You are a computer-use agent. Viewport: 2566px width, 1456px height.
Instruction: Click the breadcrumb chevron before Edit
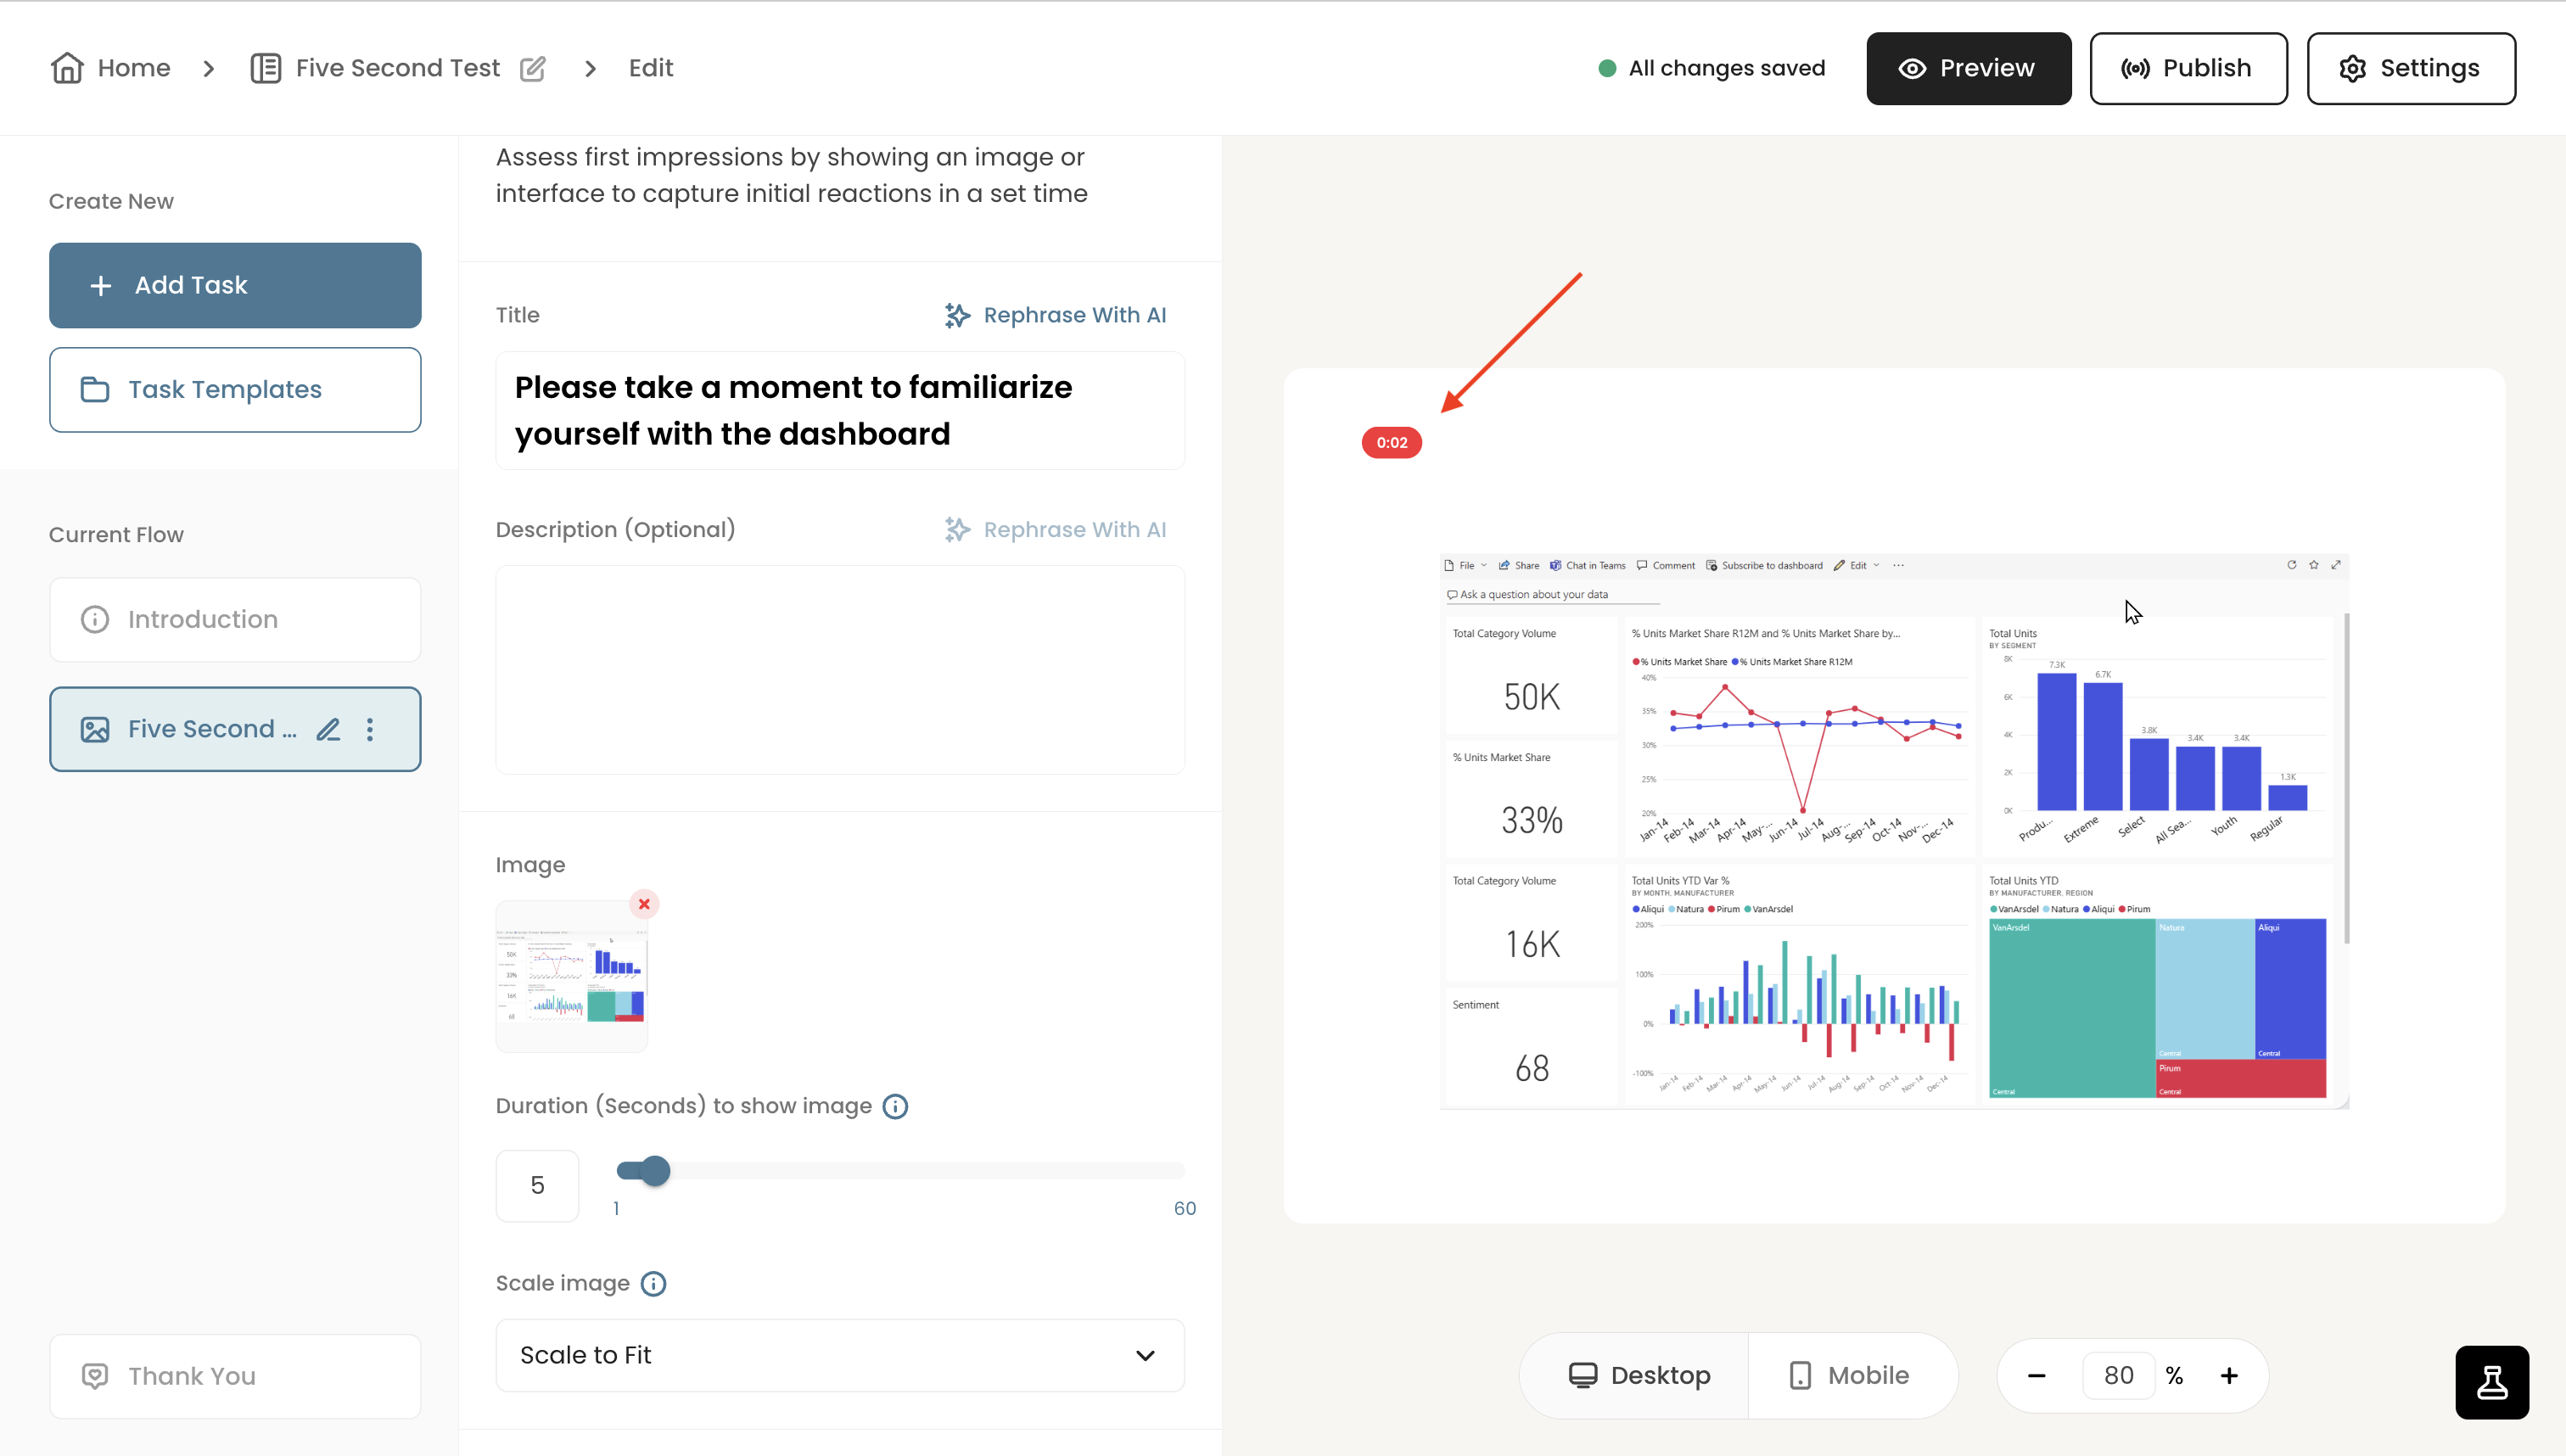tap(590, 68)
